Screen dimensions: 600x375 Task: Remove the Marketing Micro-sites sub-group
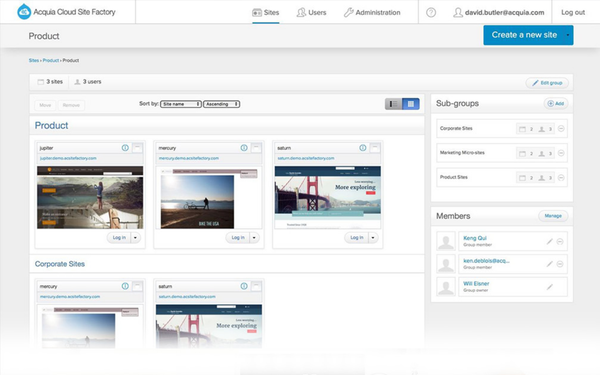(x=561, y=153)
